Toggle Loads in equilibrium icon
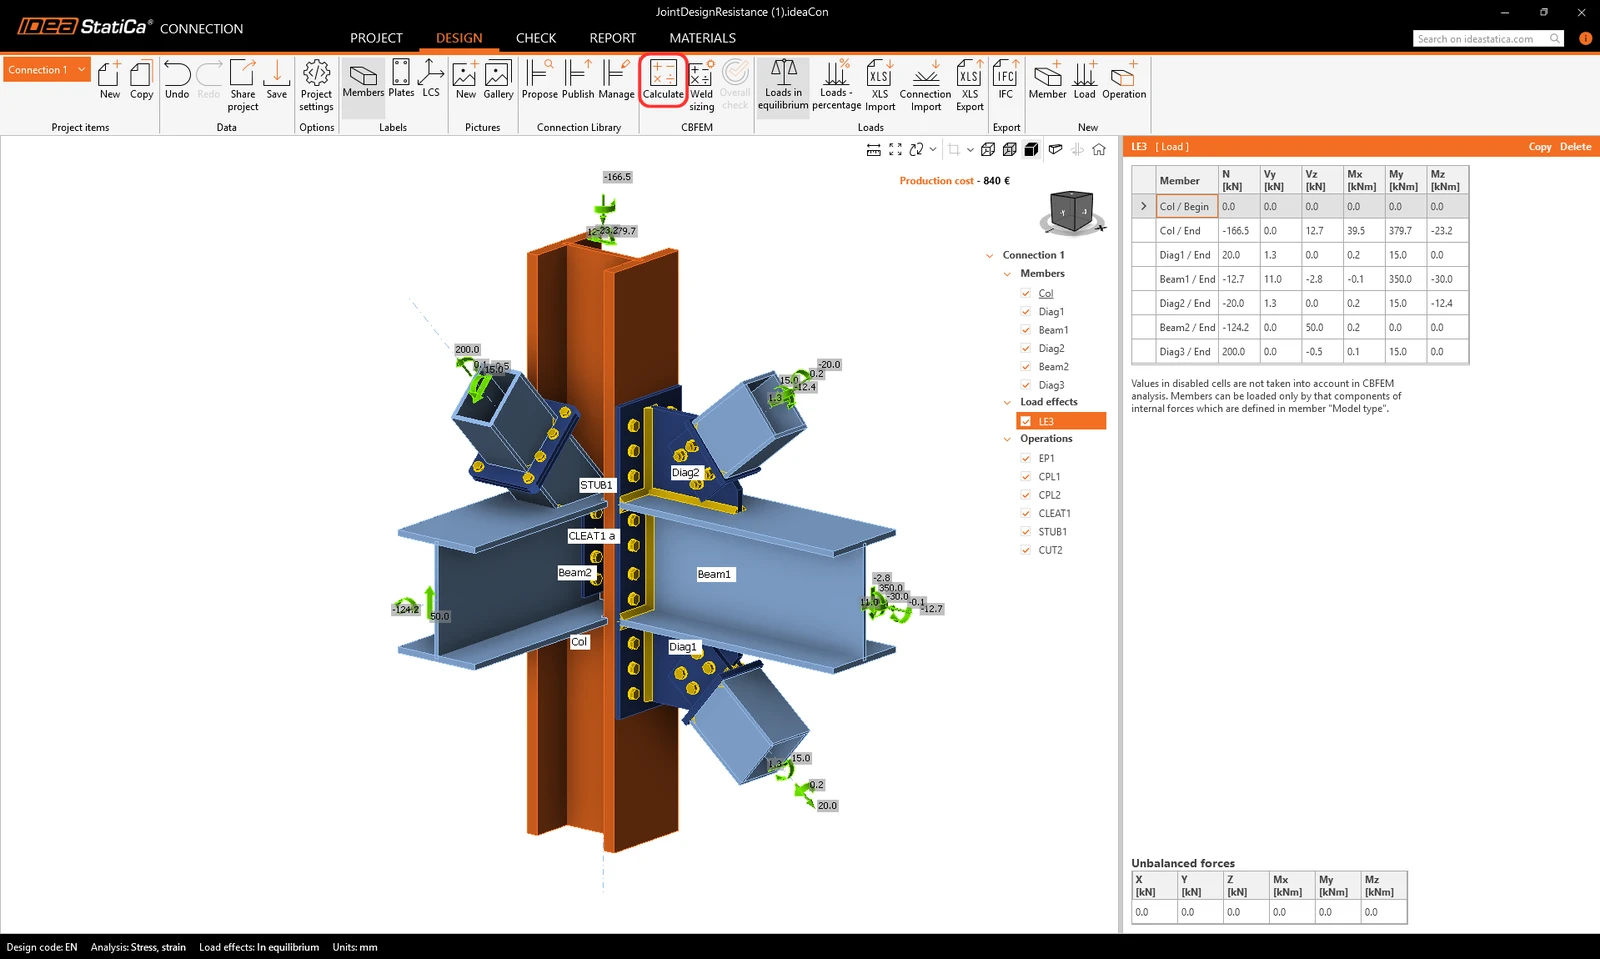Image resolution: width=1600 pixels, height=959 pixels. (783, 85)
